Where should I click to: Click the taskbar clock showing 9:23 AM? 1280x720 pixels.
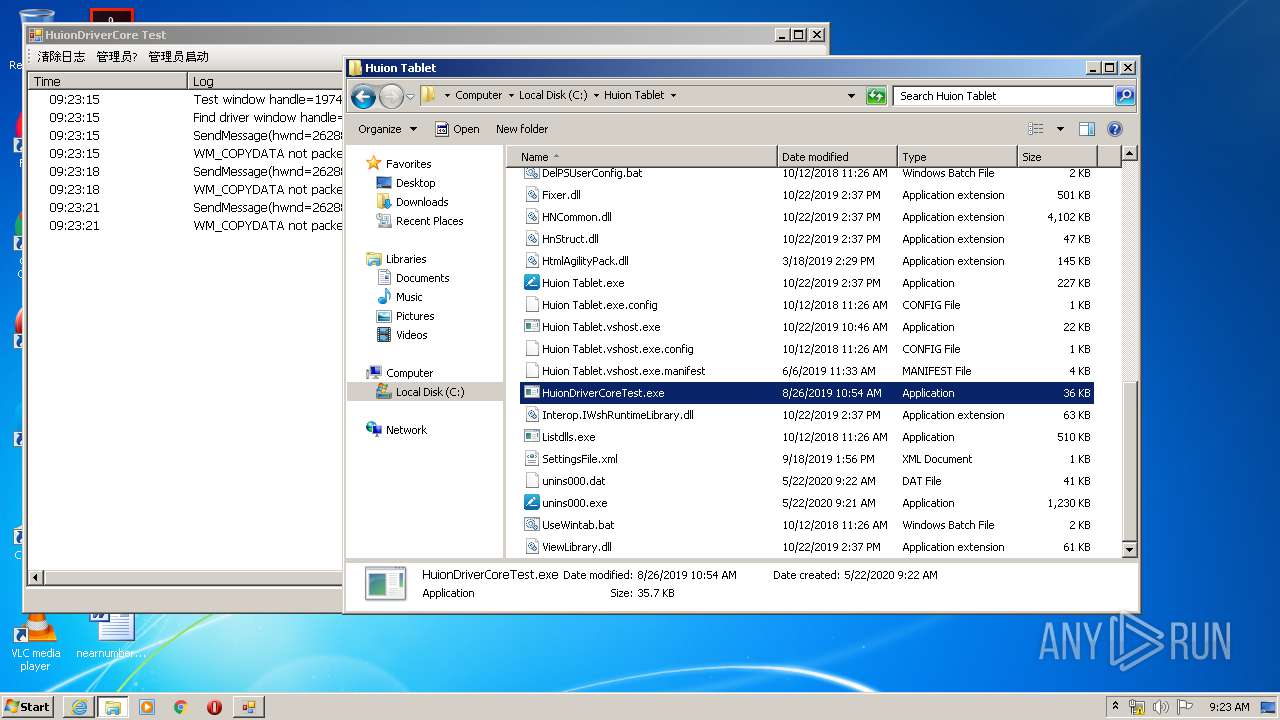[1229, 706]
